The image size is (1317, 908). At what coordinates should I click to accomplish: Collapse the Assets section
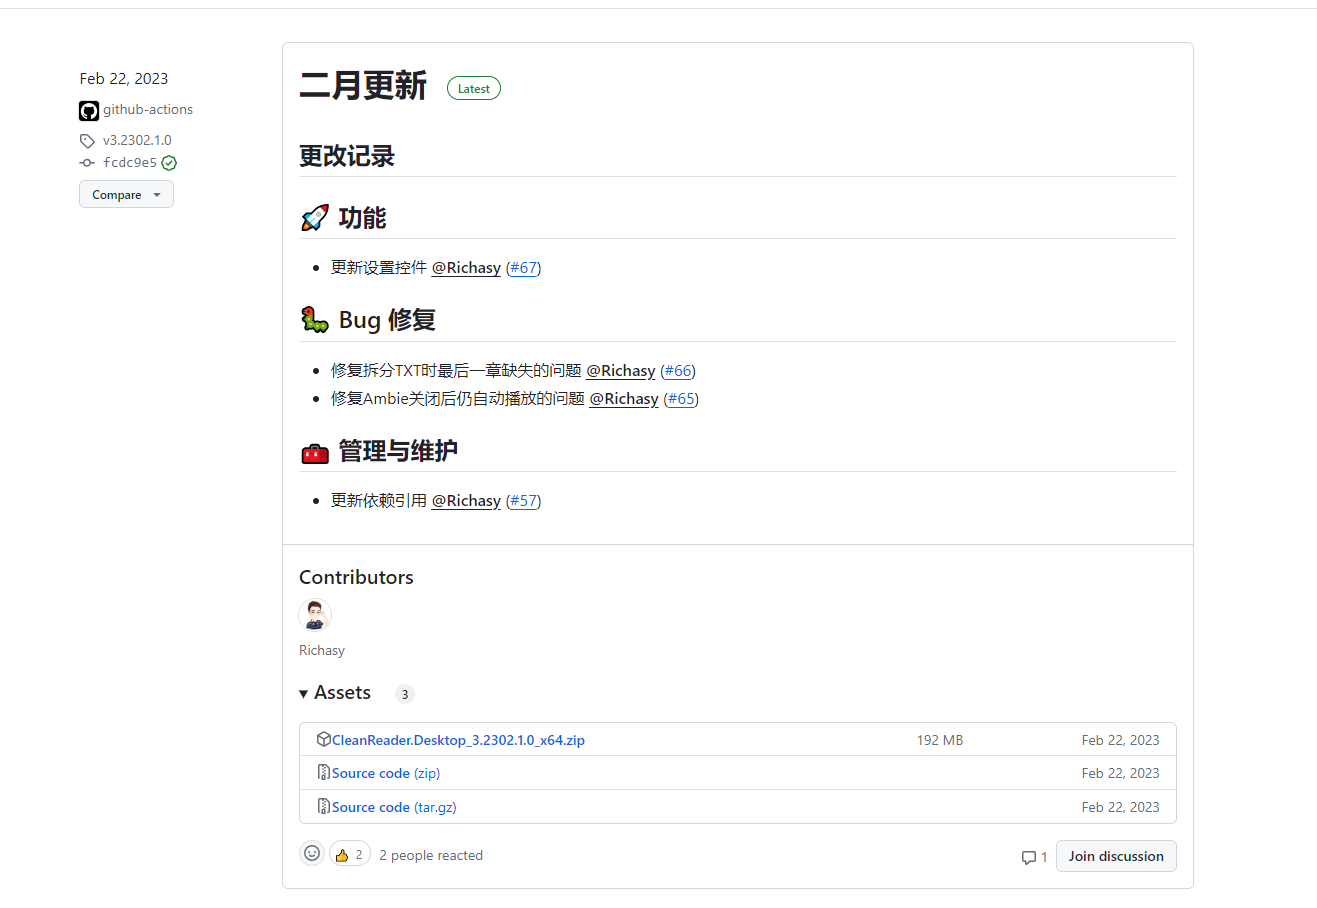click(x=335, y=693)
